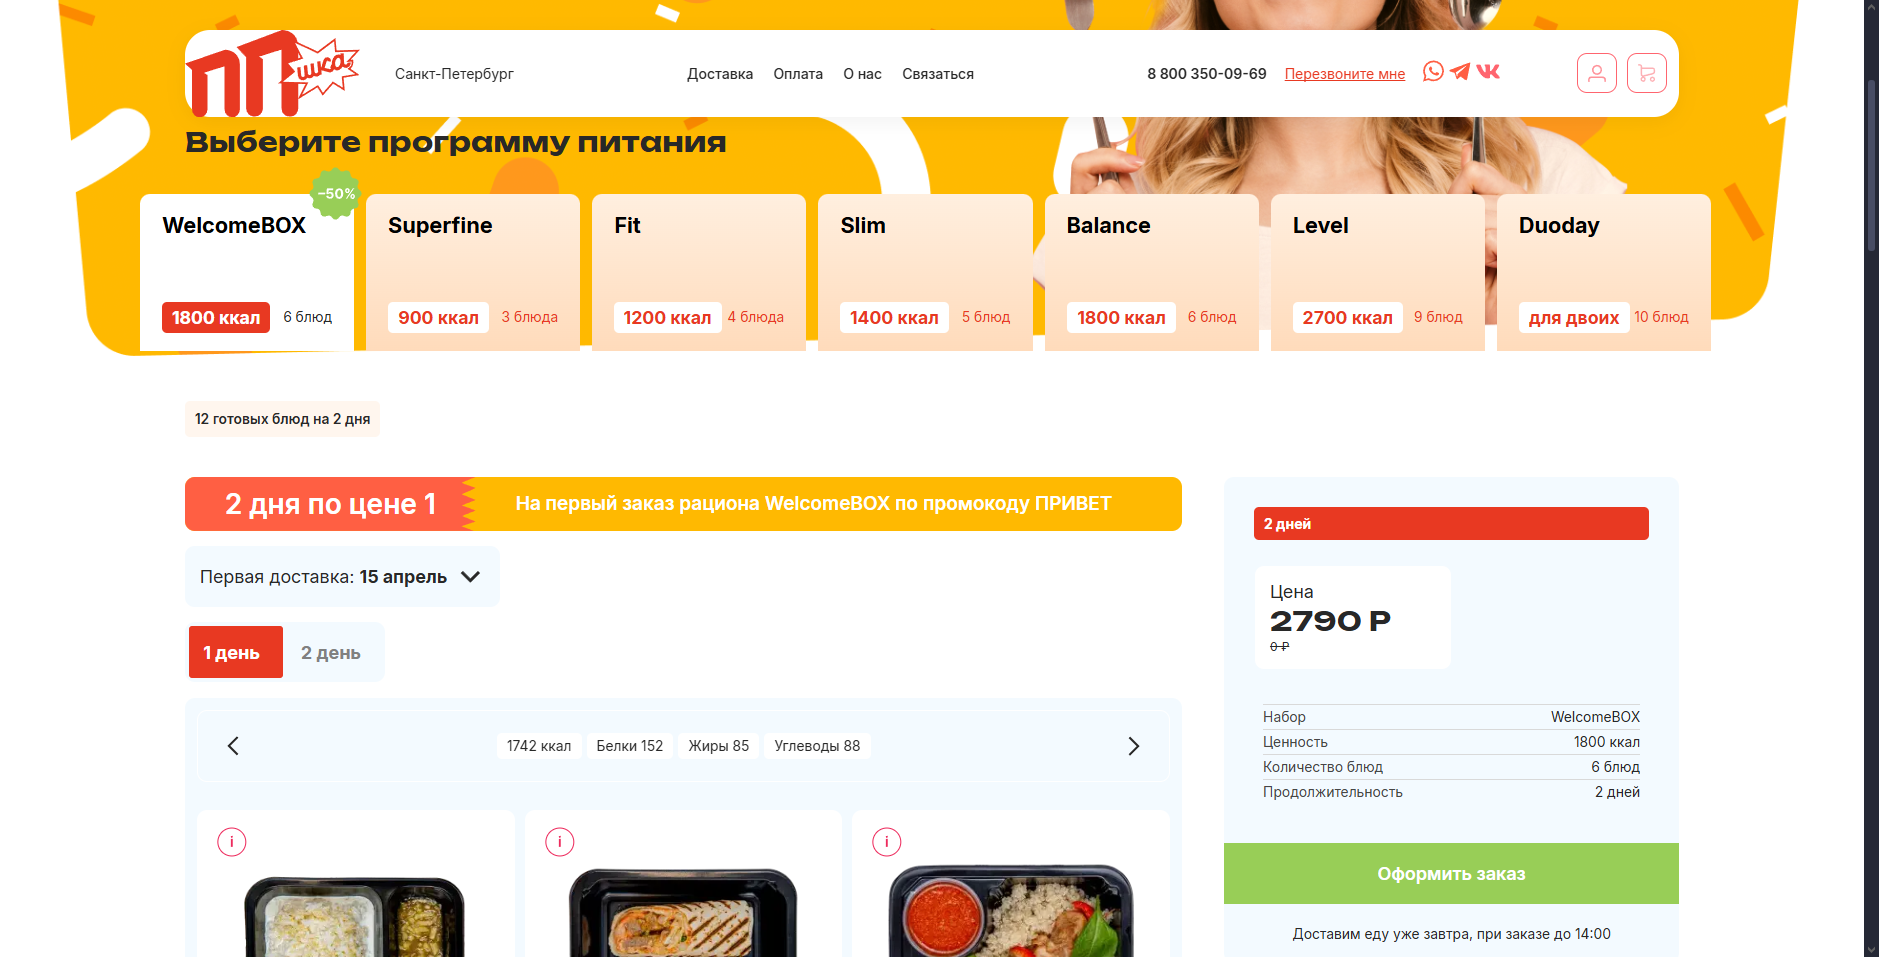The image size is (1879, 957).
Task: Open Telegram icon in header
Action: pos(1460,71)
